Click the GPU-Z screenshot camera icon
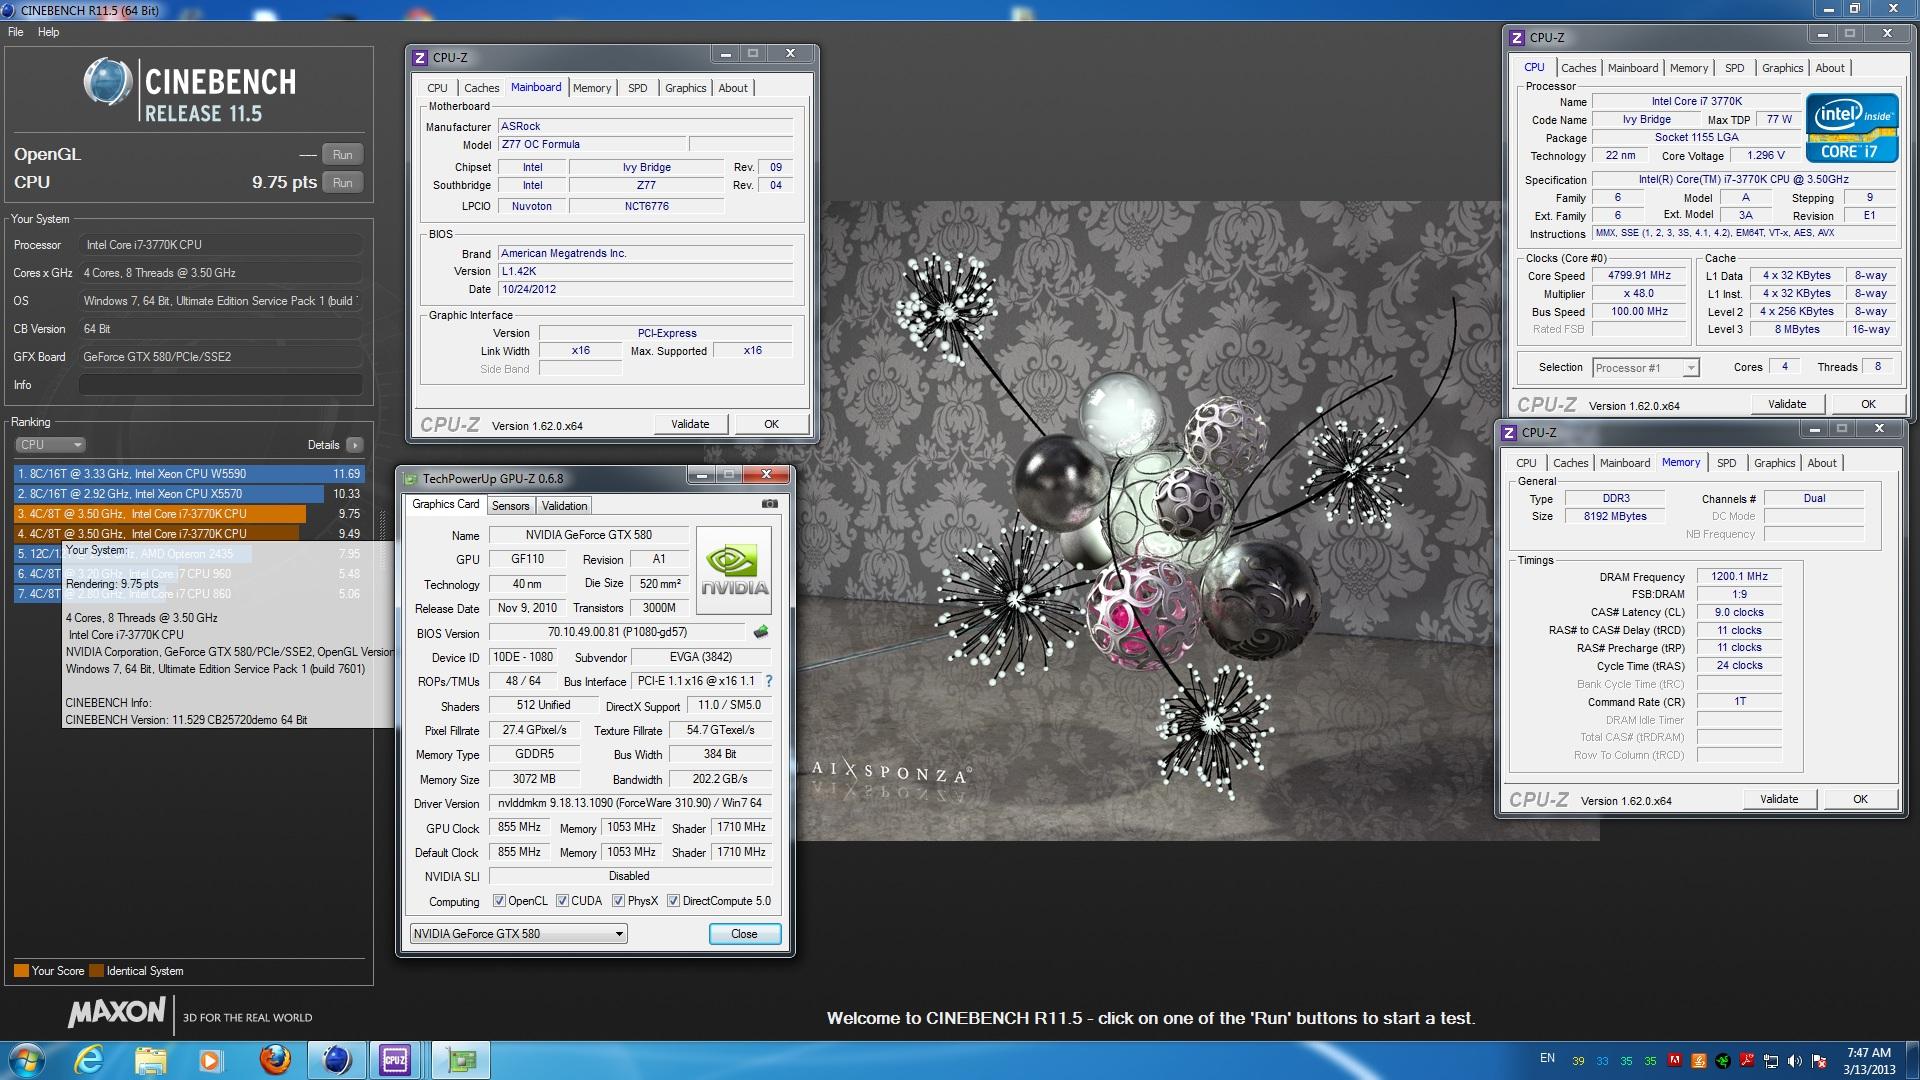 point(770,504)
